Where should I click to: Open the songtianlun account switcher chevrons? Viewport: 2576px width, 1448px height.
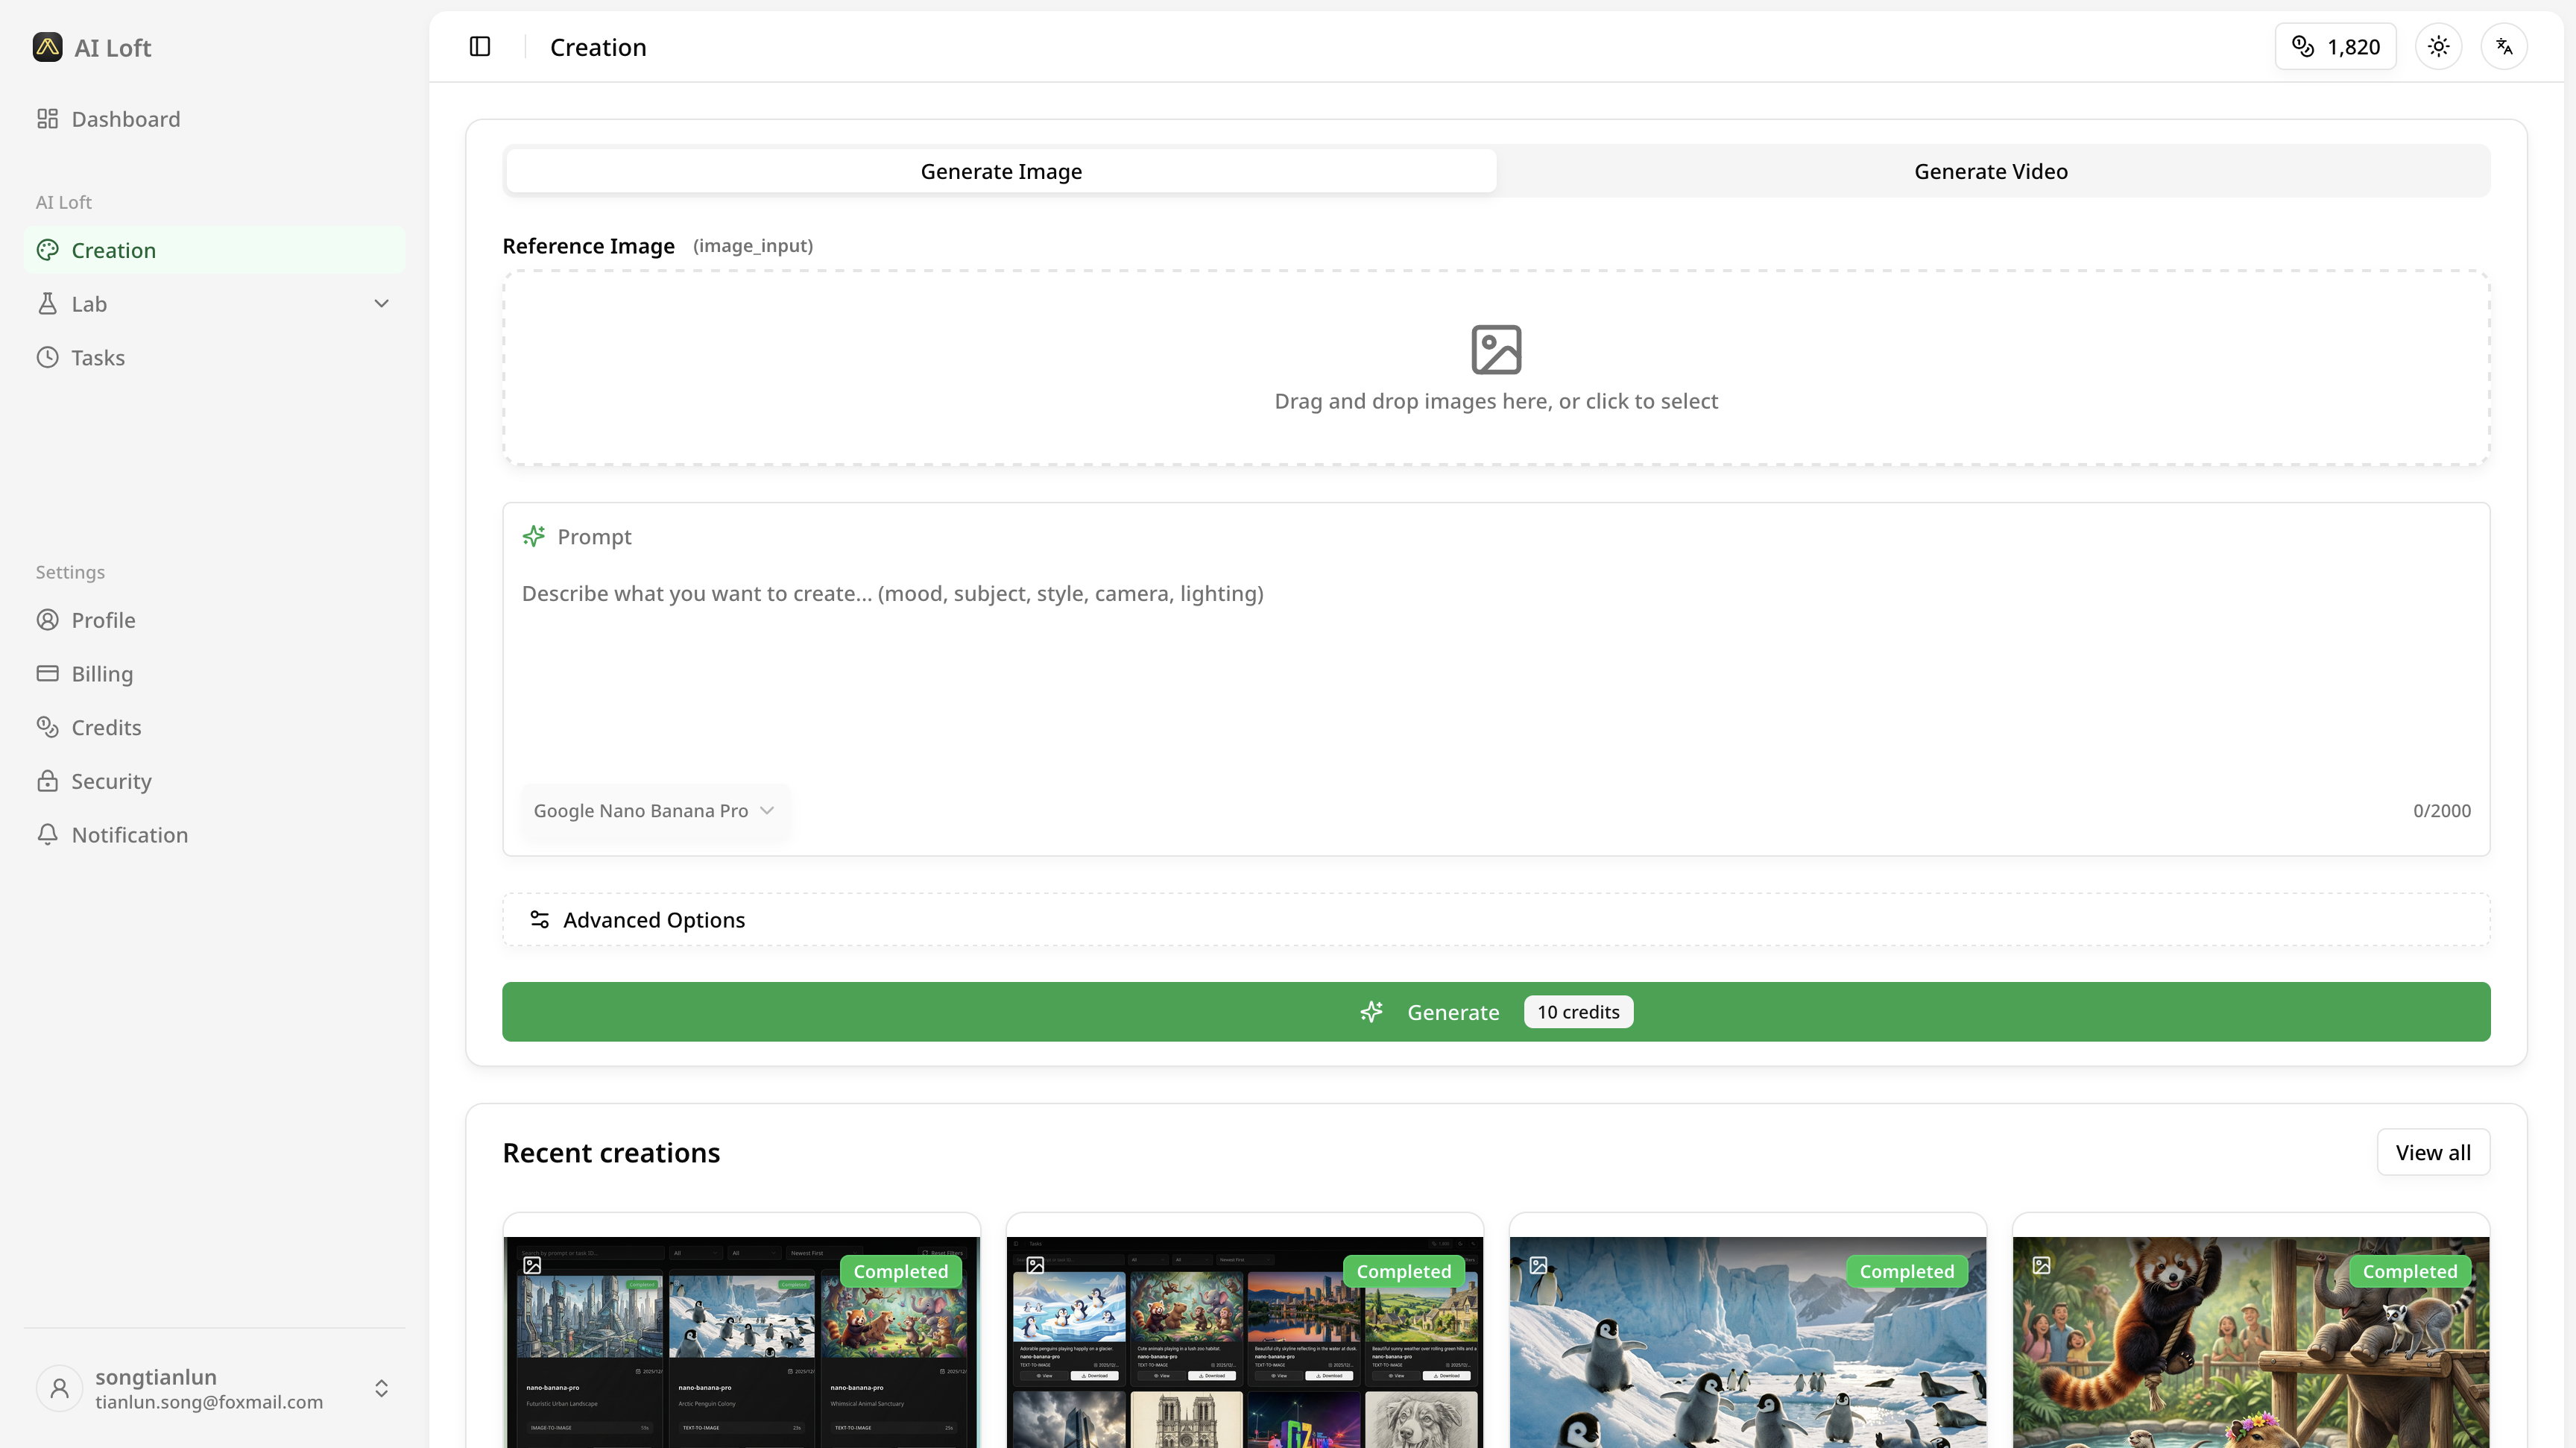click(x=381, y=1389)
